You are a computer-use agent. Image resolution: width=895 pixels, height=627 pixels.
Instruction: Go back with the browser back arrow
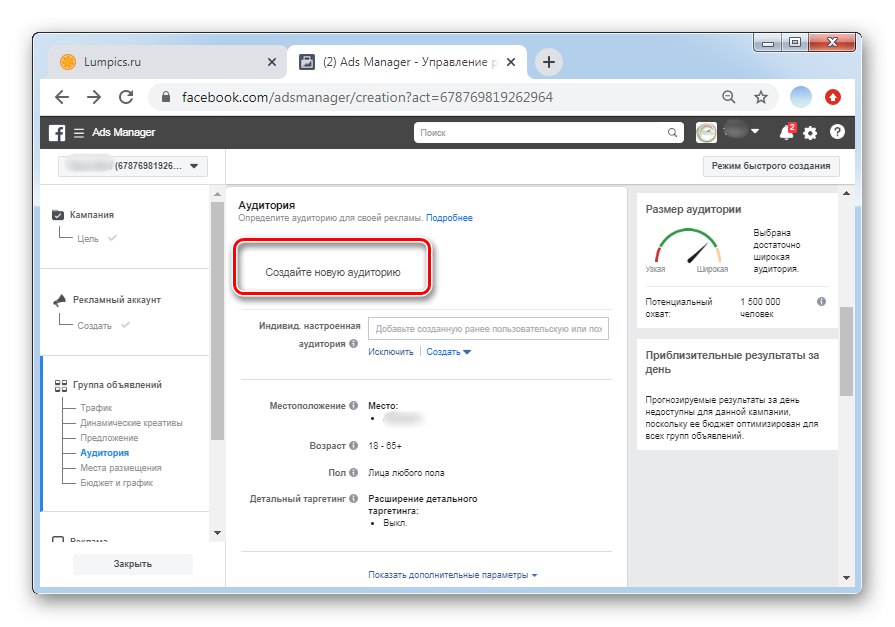62,97
